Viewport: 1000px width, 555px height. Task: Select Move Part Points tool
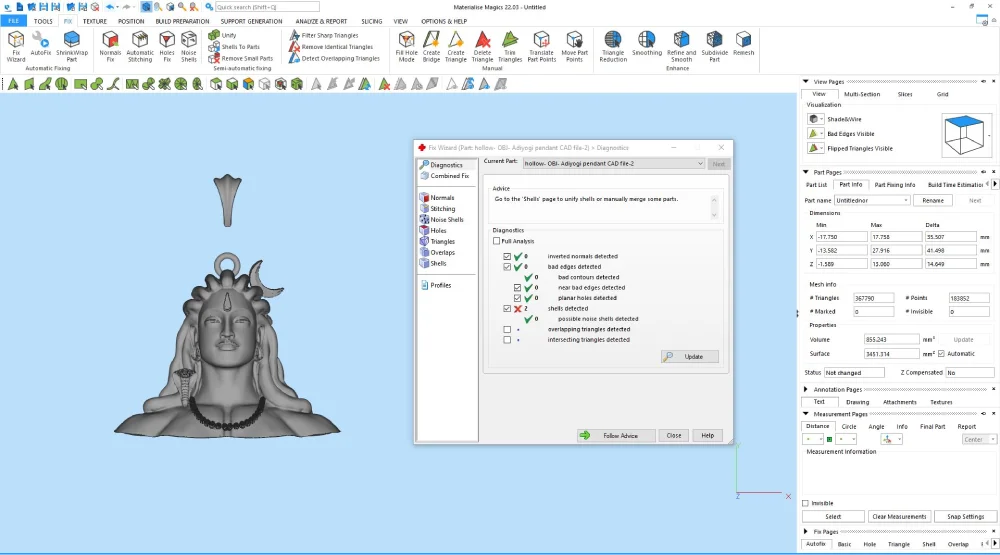pyautogui.click(x=574, y=47)
